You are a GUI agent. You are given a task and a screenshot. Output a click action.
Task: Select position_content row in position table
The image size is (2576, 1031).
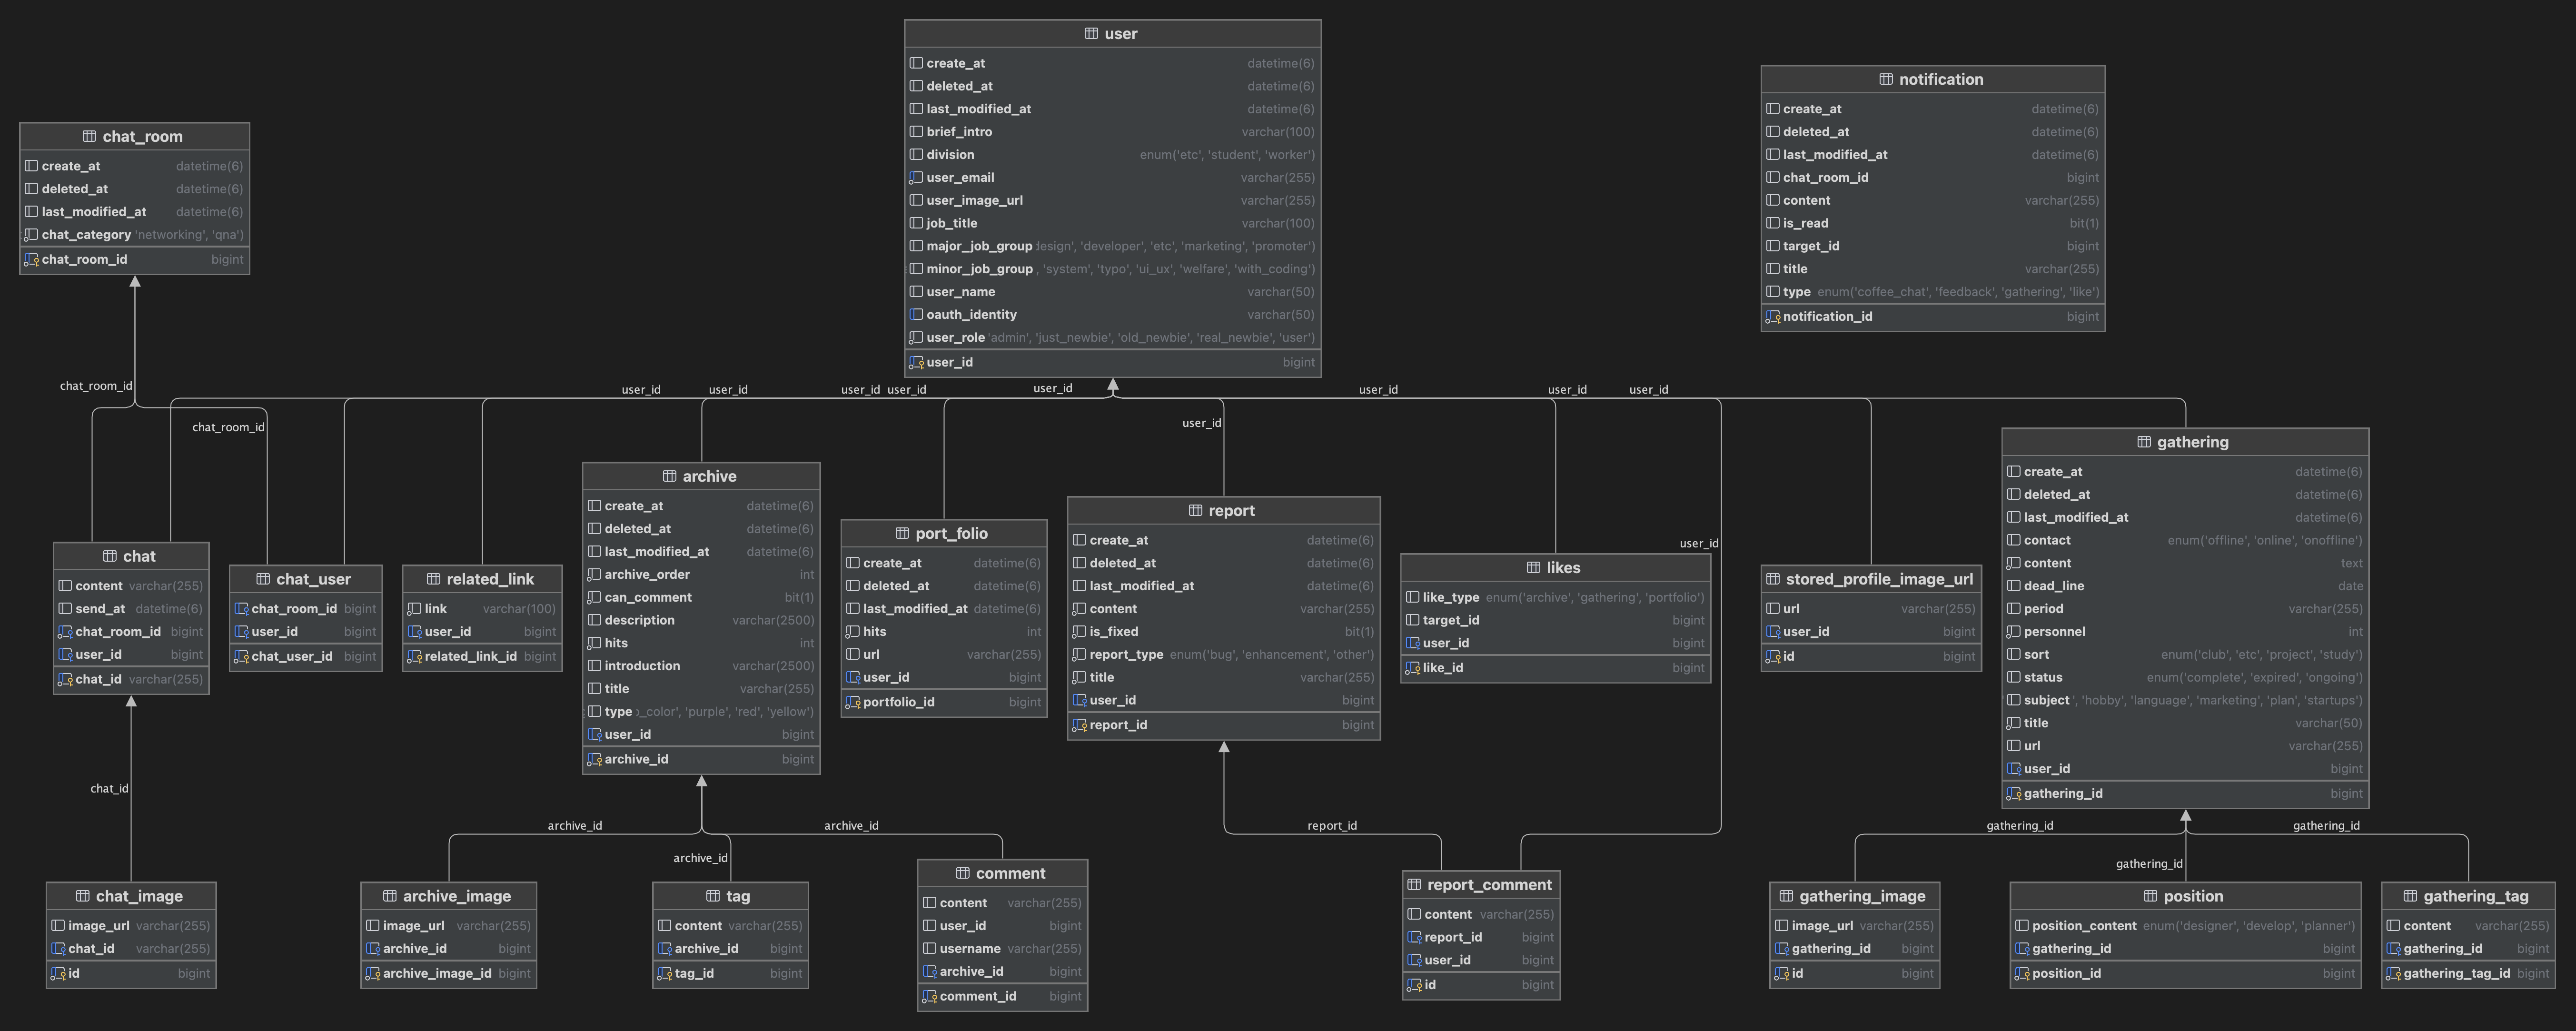pos(2083,926)
